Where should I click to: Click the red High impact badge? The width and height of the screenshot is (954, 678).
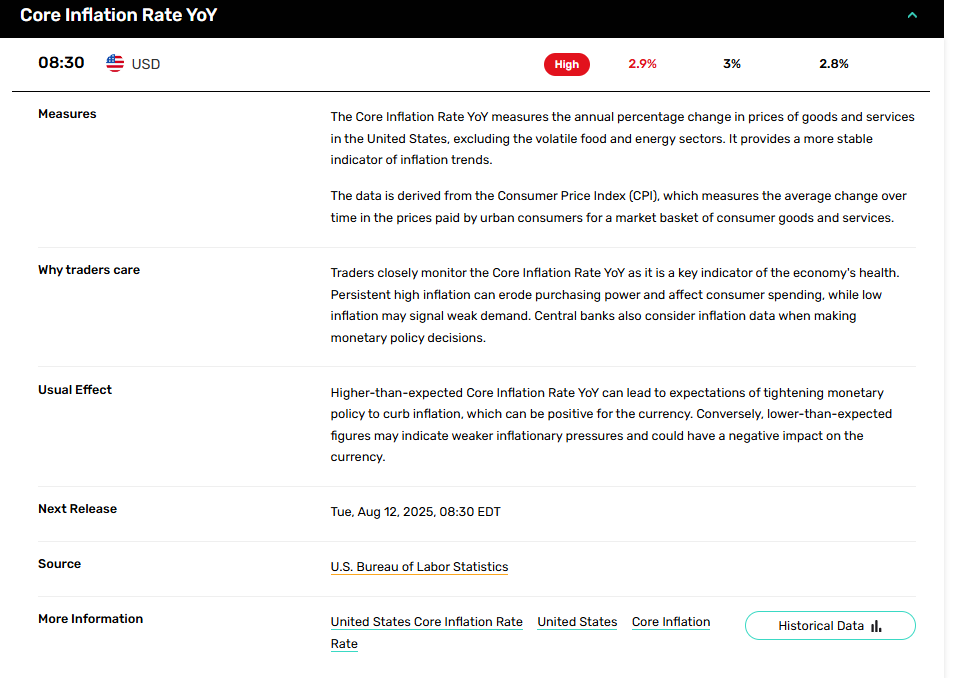point(566,65)
